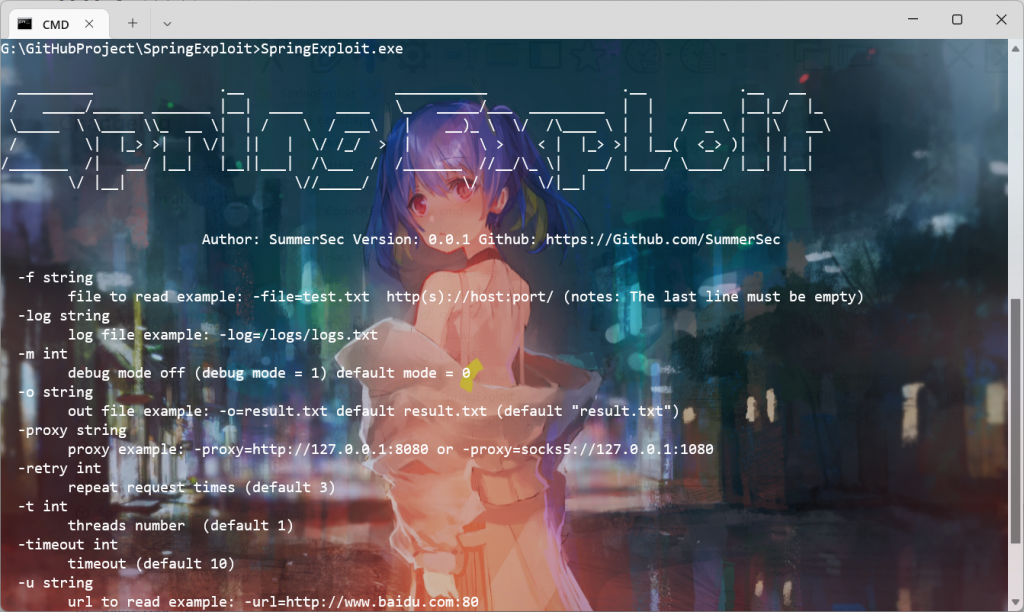Click the scrollbar down arrow
Screen dimensions: 1024x612
tap(1016, 602)
